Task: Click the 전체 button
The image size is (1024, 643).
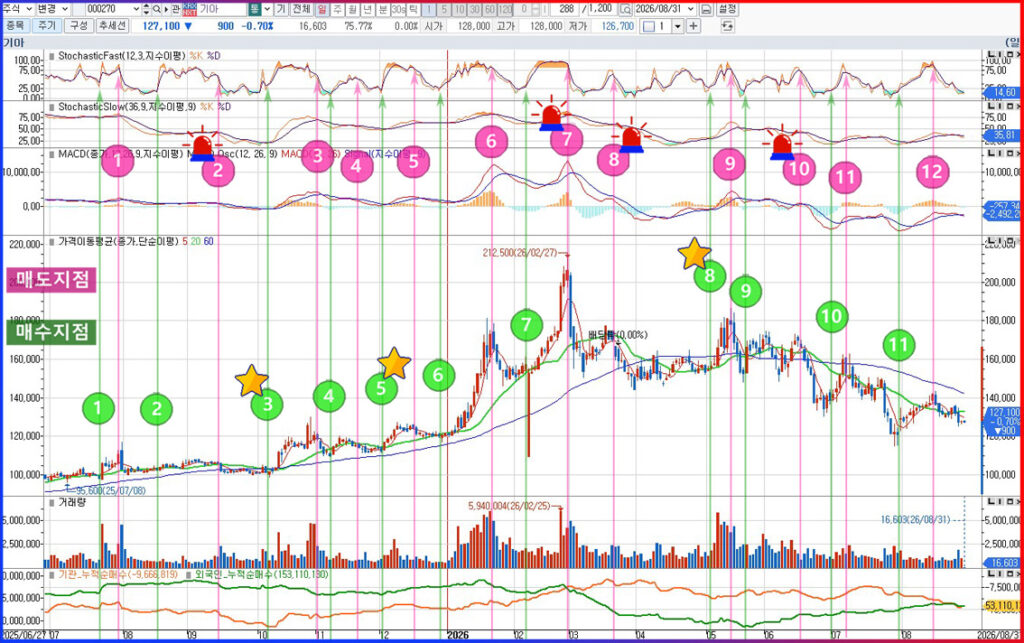Action: tap(301, 9)
